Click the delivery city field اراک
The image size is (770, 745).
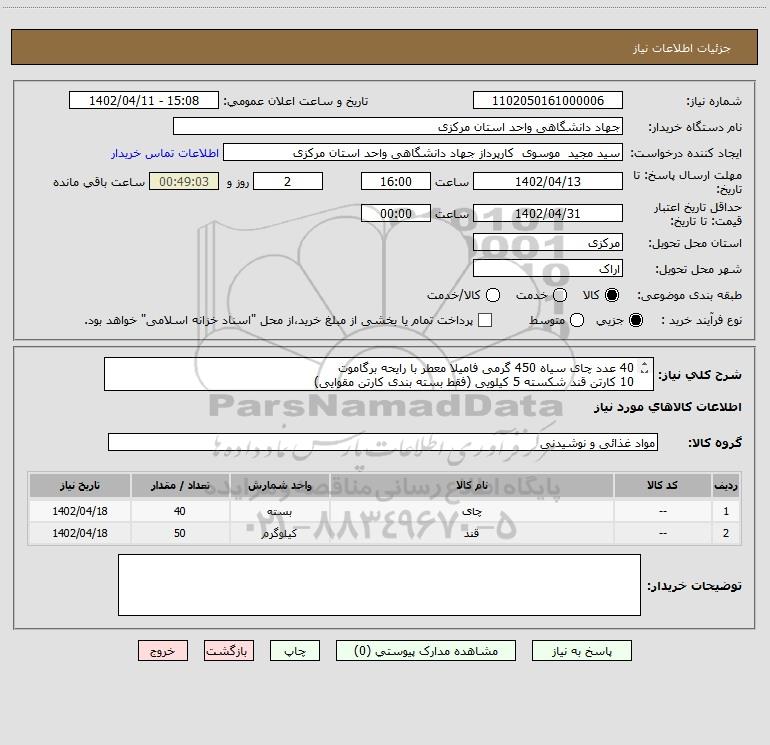pos(548,268)
